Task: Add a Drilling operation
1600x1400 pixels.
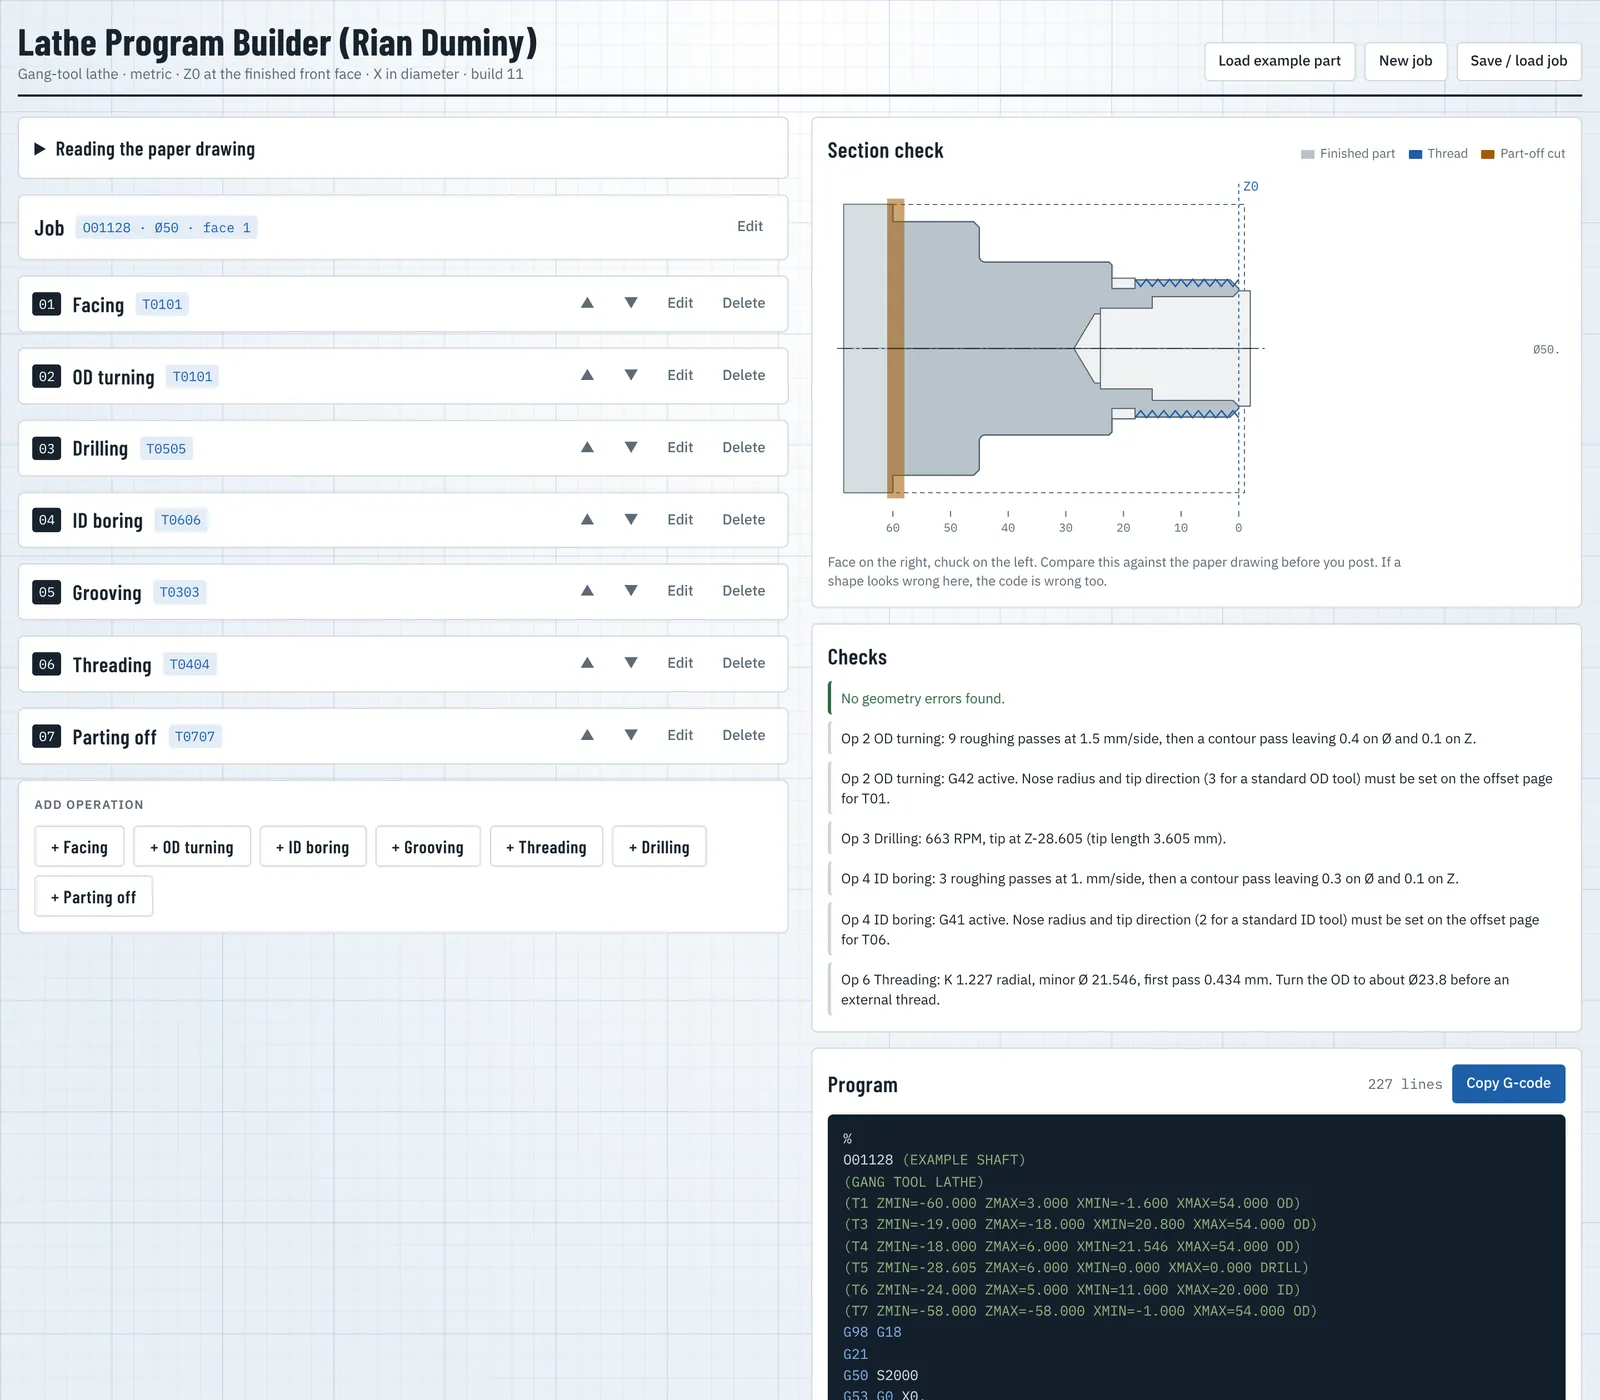Action: [659, 847]
